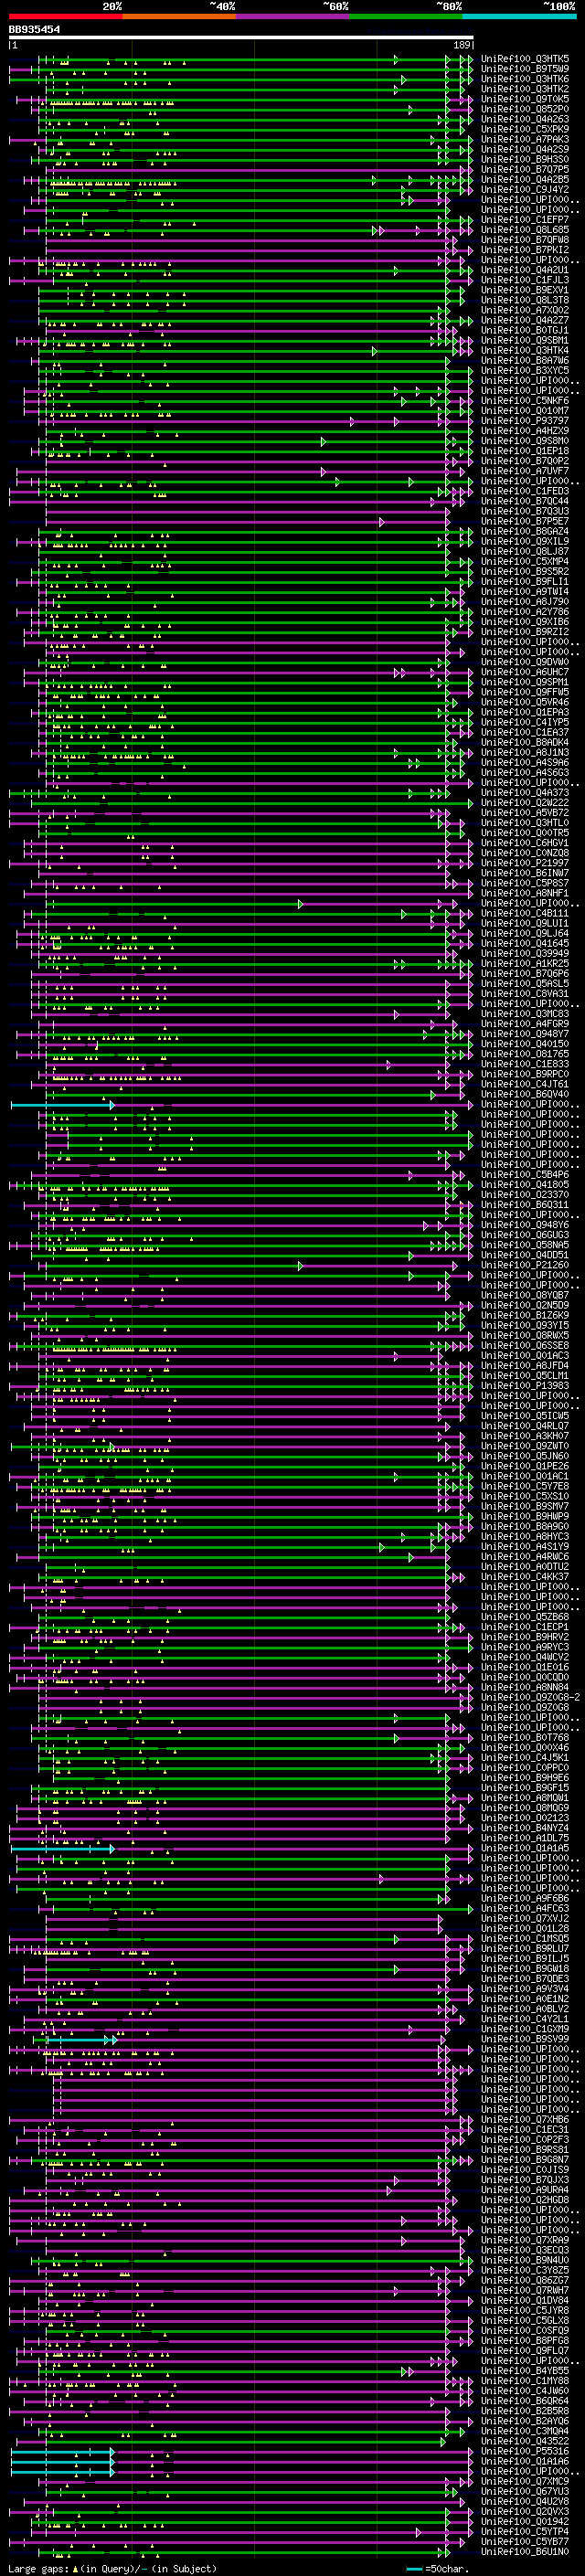This screenshot has width=585, height=2576.
Task: Select label UniRef100_B9EXV1
Action: pyautogui.click(x=525, y=290)
